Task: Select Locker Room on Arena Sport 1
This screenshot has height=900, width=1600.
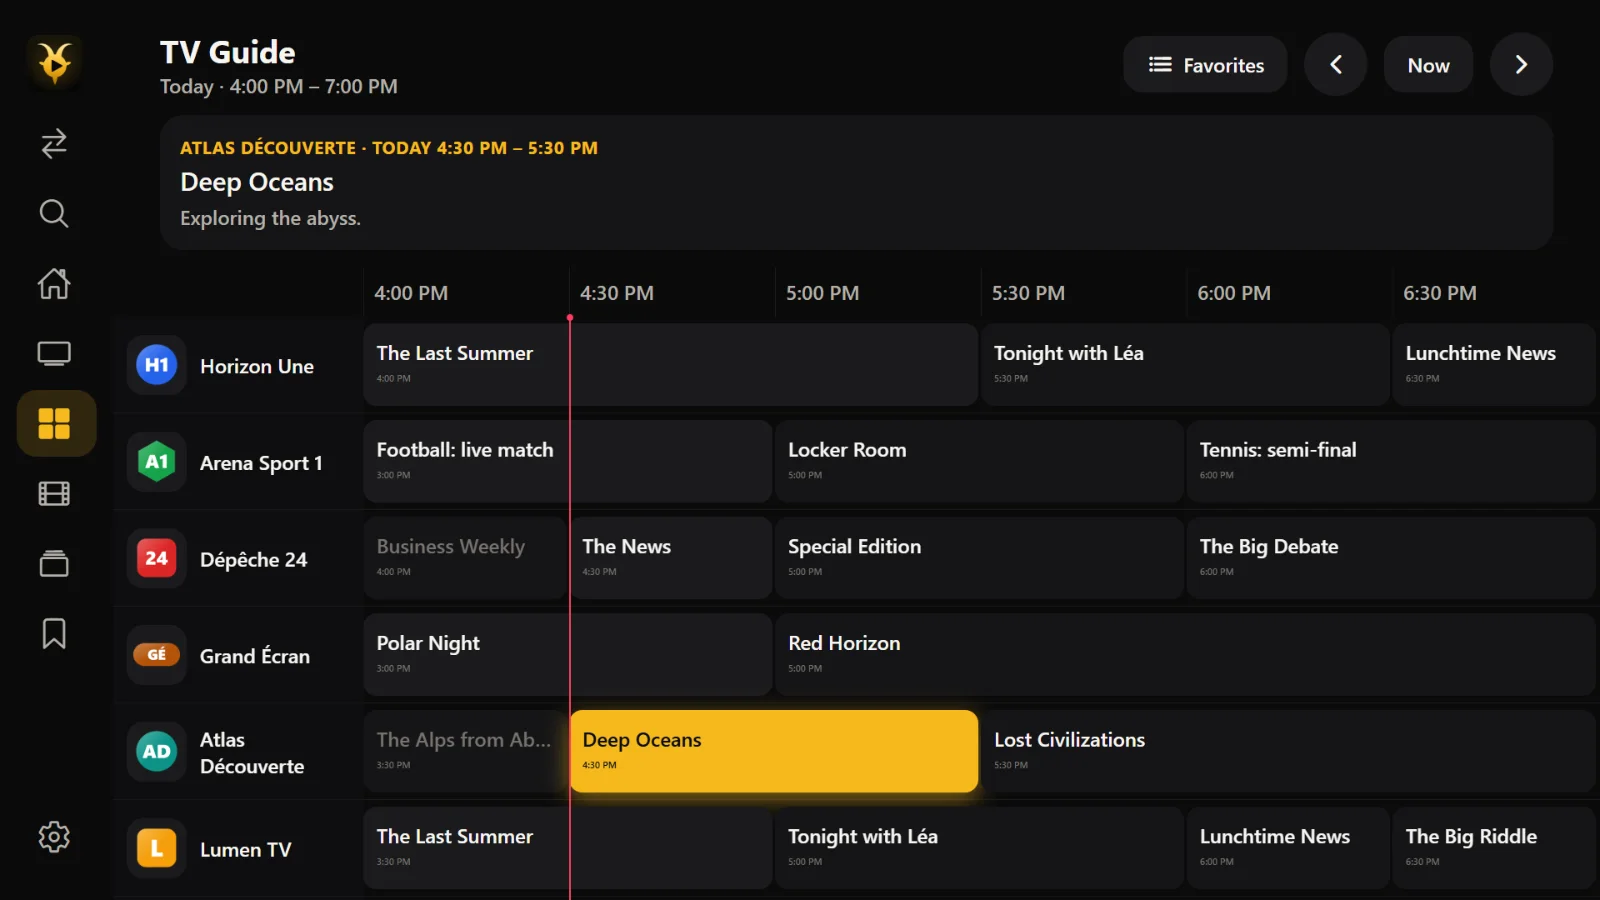Action: (x=979, y=461)
